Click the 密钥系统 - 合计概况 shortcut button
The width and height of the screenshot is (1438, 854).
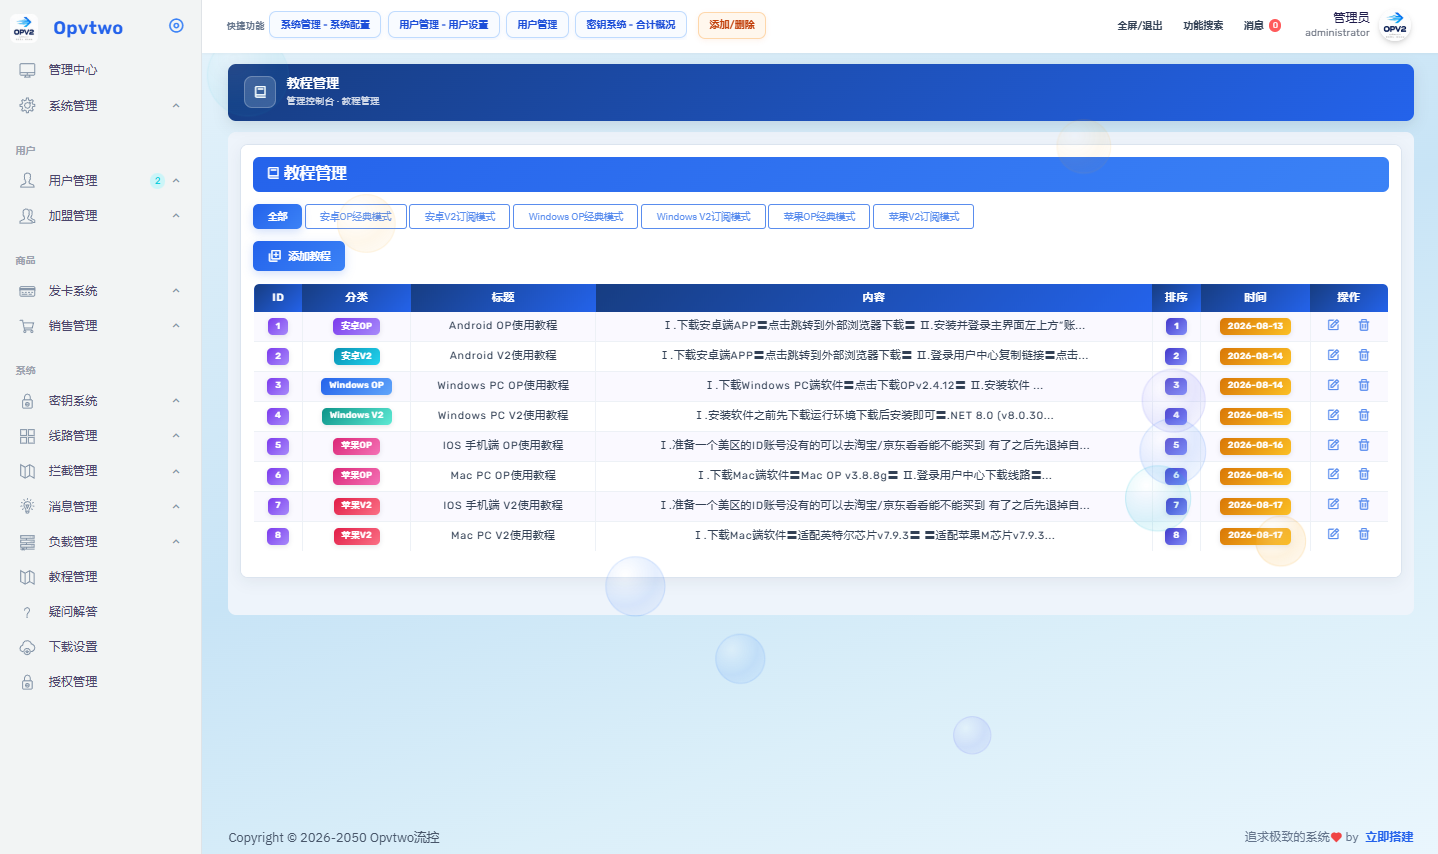631,25
